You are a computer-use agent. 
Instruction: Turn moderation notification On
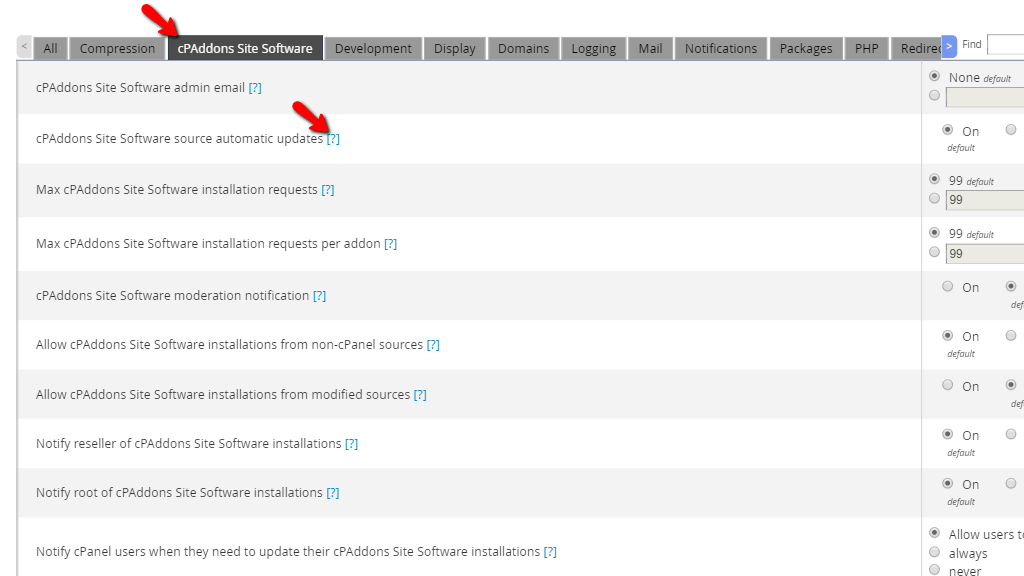coord(948,286)
